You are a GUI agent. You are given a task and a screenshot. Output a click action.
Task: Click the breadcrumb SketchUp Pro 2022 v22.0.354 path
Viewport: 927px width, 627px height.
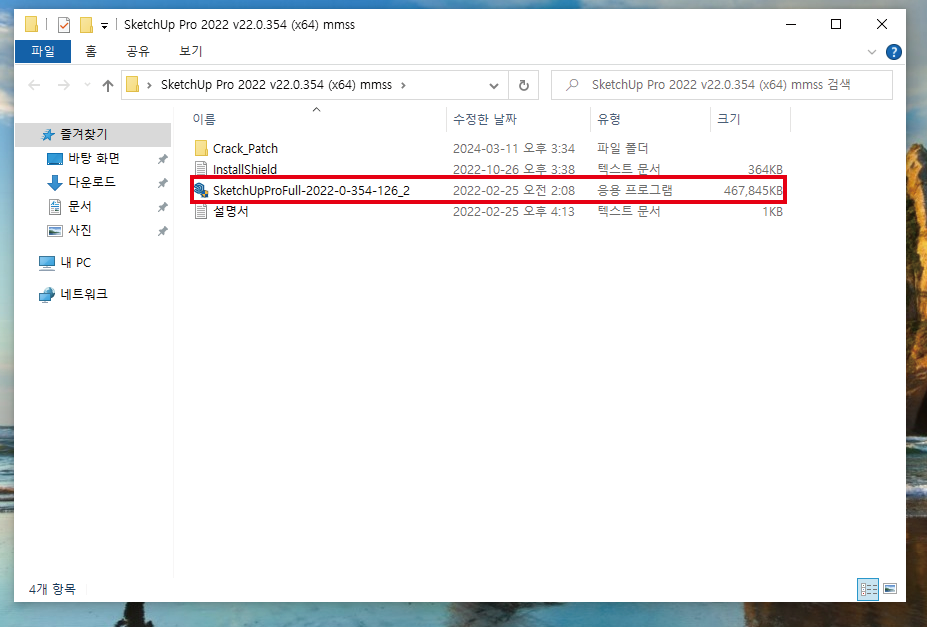276,85
